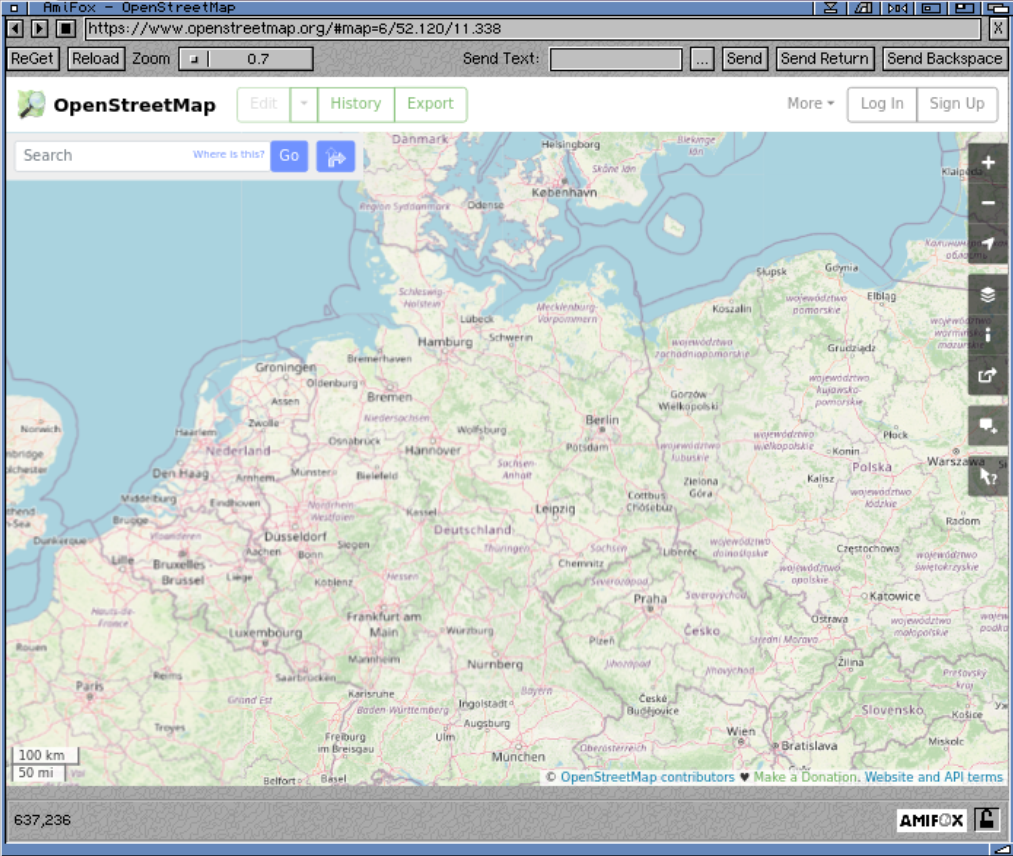Screen dimensions: 1013x856
Task: Click the AMIFOX logo in status bar
Action: (931, 820)
